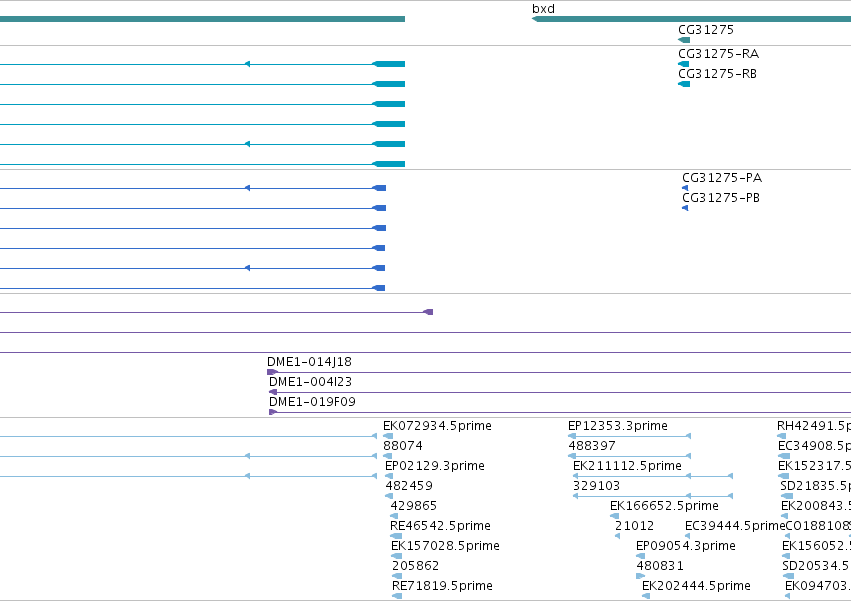Click the EP02129.3prime EST glyph
Viewport: 851px width, 601px height.
(389, 476)
